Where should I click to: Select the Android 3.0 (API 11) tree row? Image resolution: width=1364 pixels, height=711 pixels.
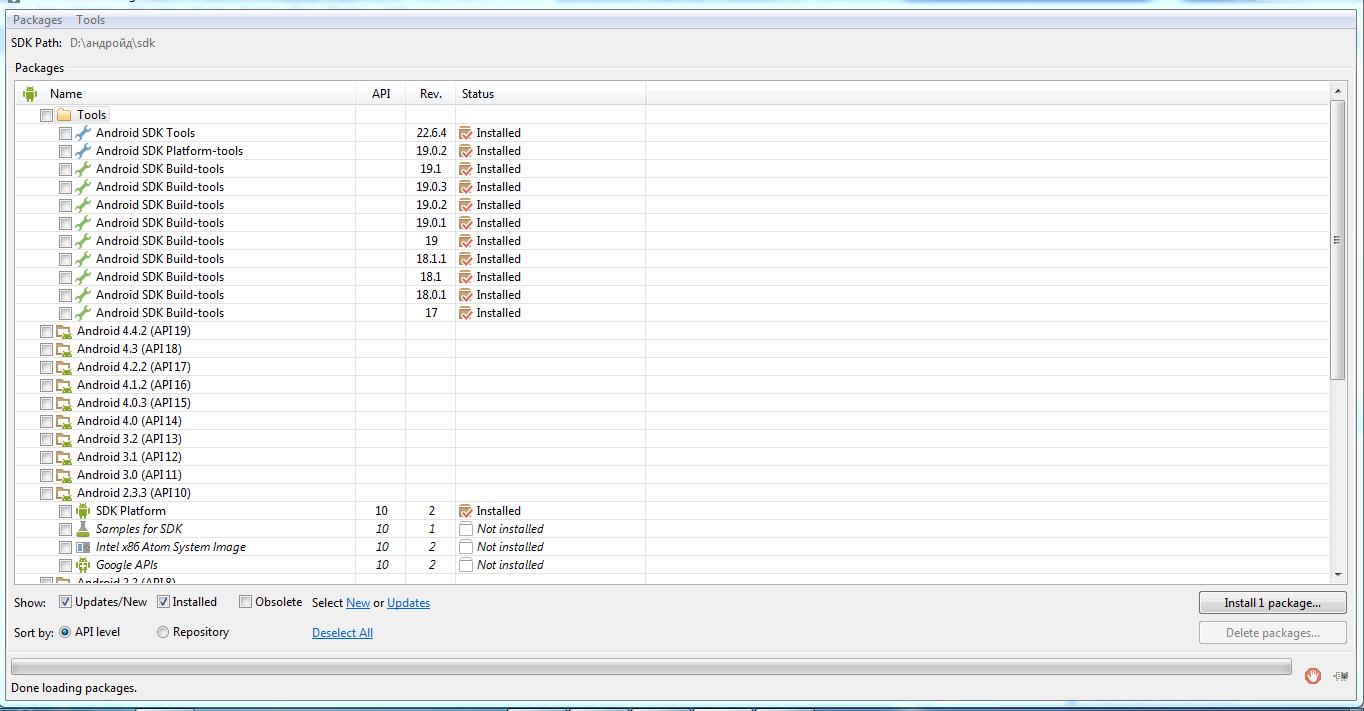(673, 475)
